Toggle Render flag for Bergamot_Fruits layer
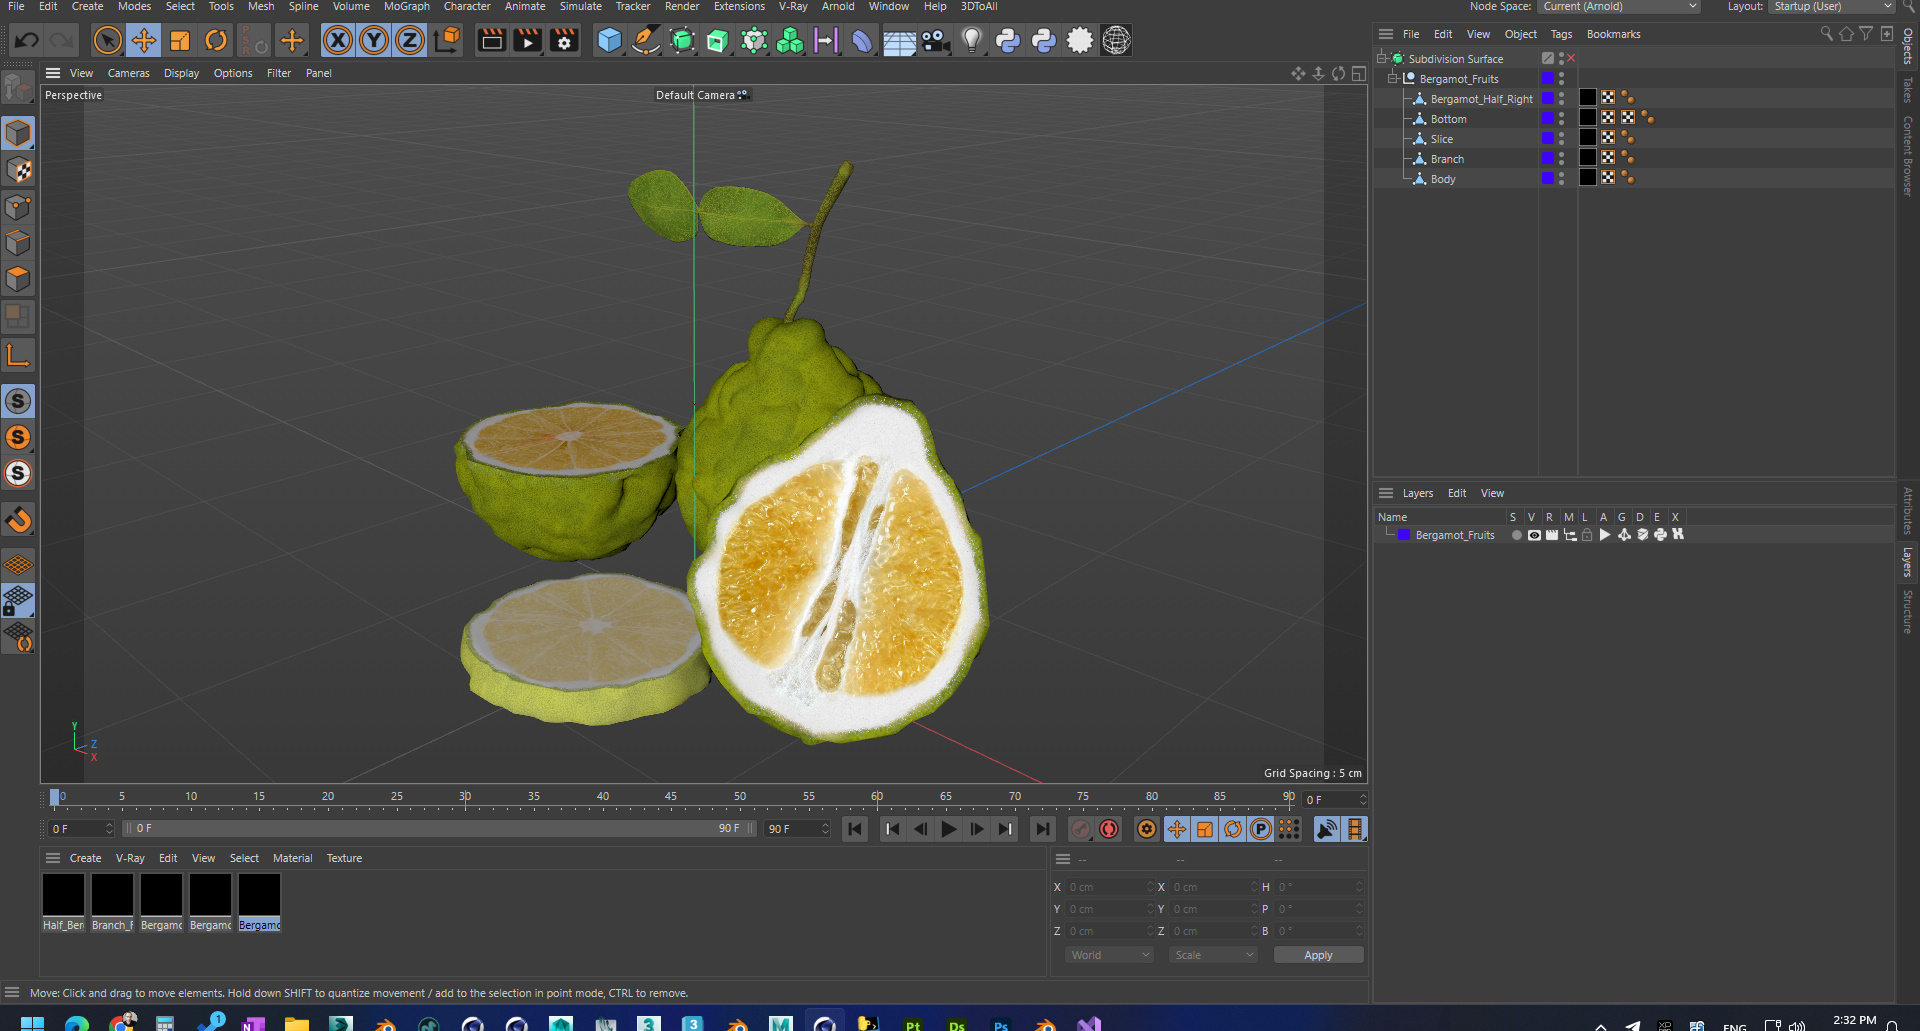1920x1031 pixels. tap(1552, 535)
